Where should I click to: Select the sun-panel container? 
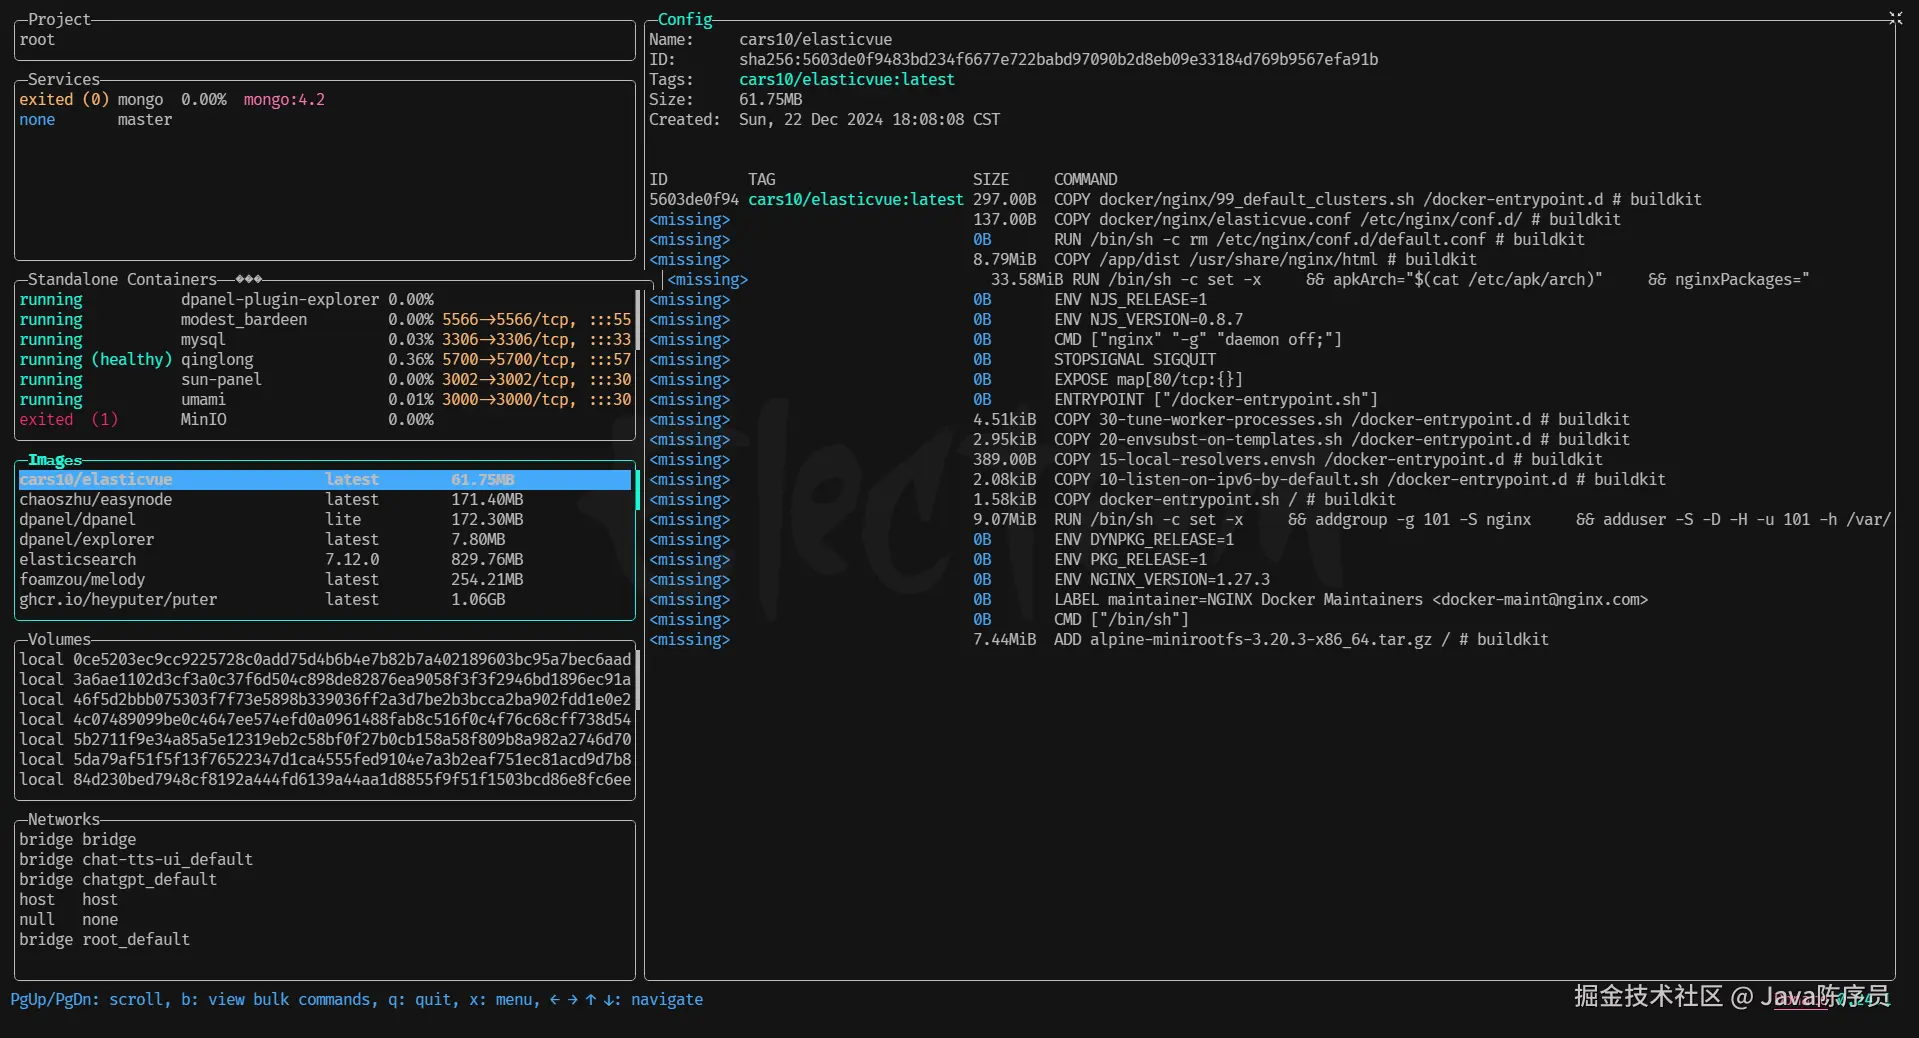[325, 379]
